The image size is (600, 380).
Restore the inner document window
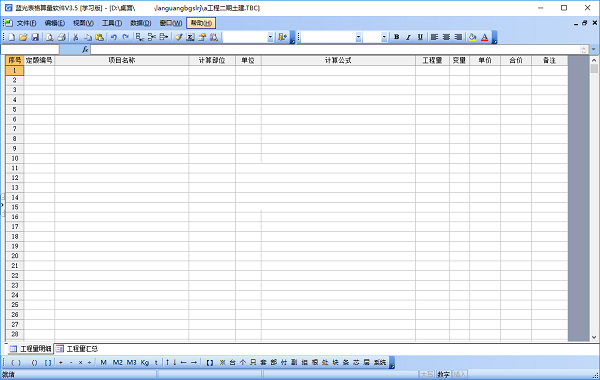585,23
